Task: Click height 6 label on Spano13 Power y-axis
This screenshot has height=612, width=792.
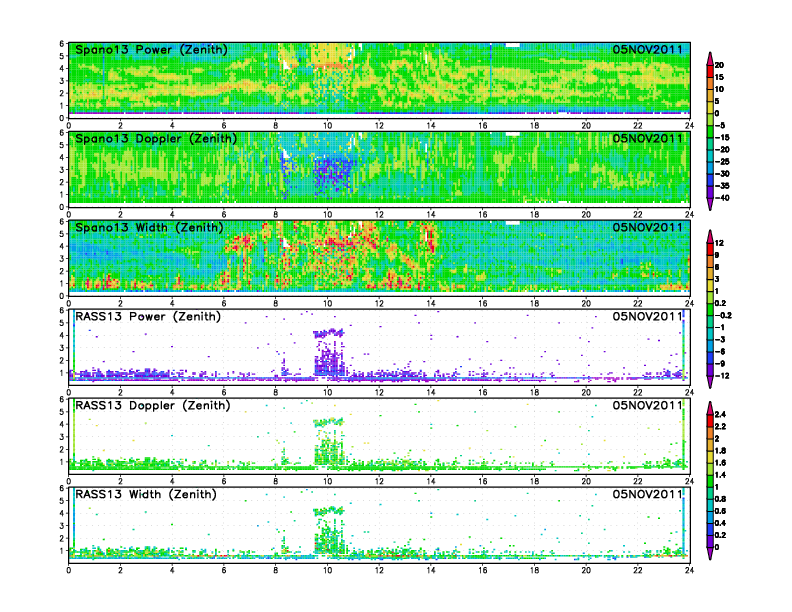Action: pos(62,44)
